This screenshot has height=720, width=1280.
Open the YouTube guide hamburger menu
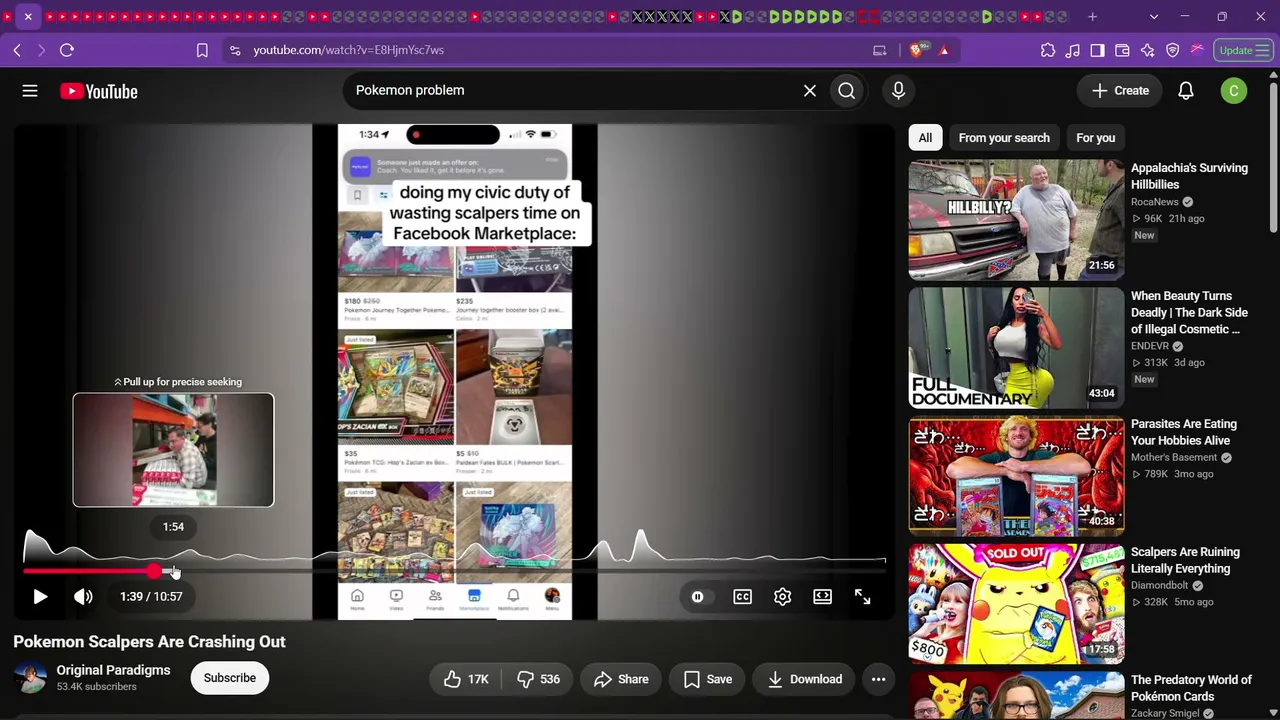[30, 91]
